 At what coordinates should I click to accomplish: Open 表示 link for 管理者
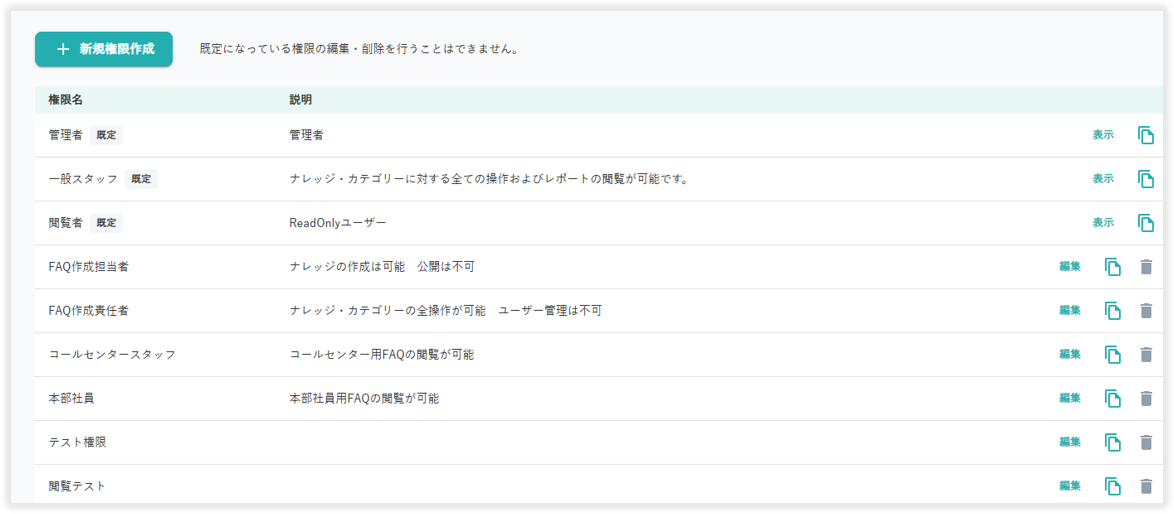click(1103, 135)
